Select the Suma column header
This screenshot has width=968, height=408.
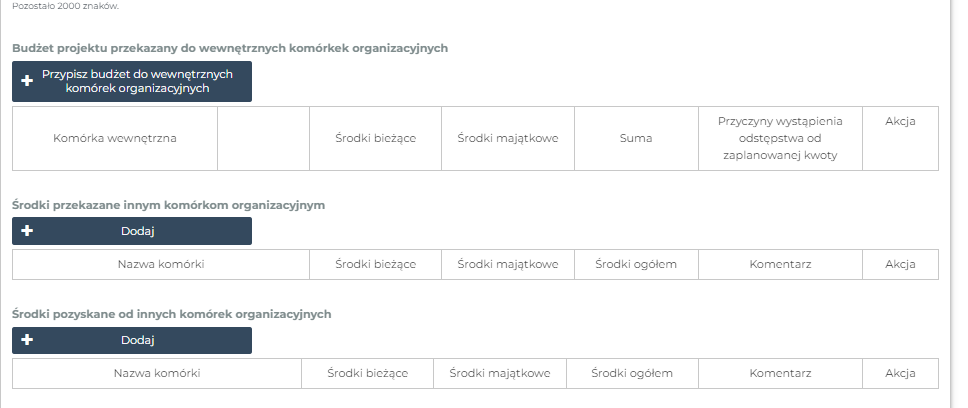click(636, 138)
